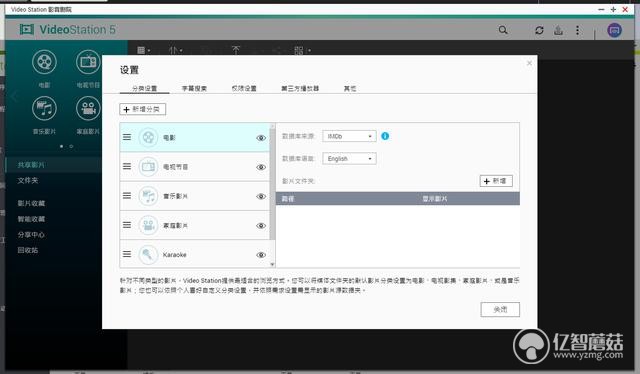Close the settings dialog with X

[x=529, y=63]
